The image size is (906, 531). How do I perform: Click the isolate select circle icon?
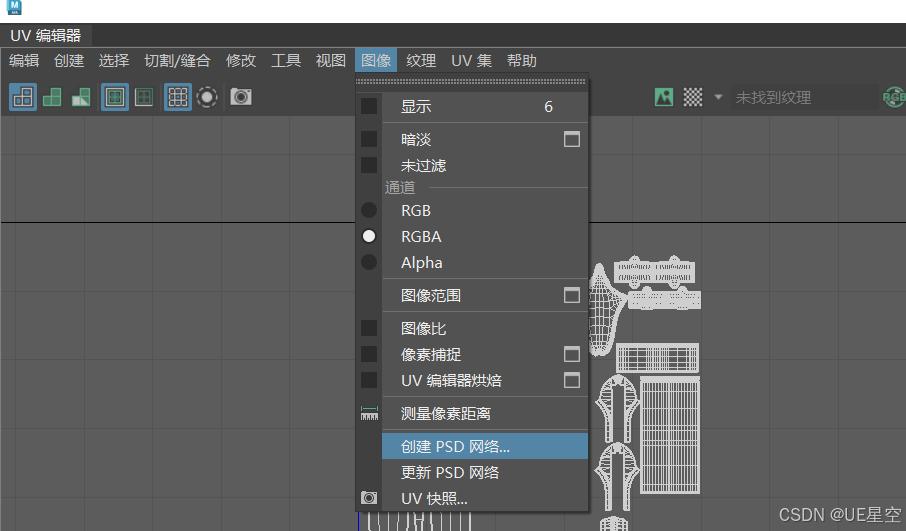pyautogui.click(x=207, y=97)
